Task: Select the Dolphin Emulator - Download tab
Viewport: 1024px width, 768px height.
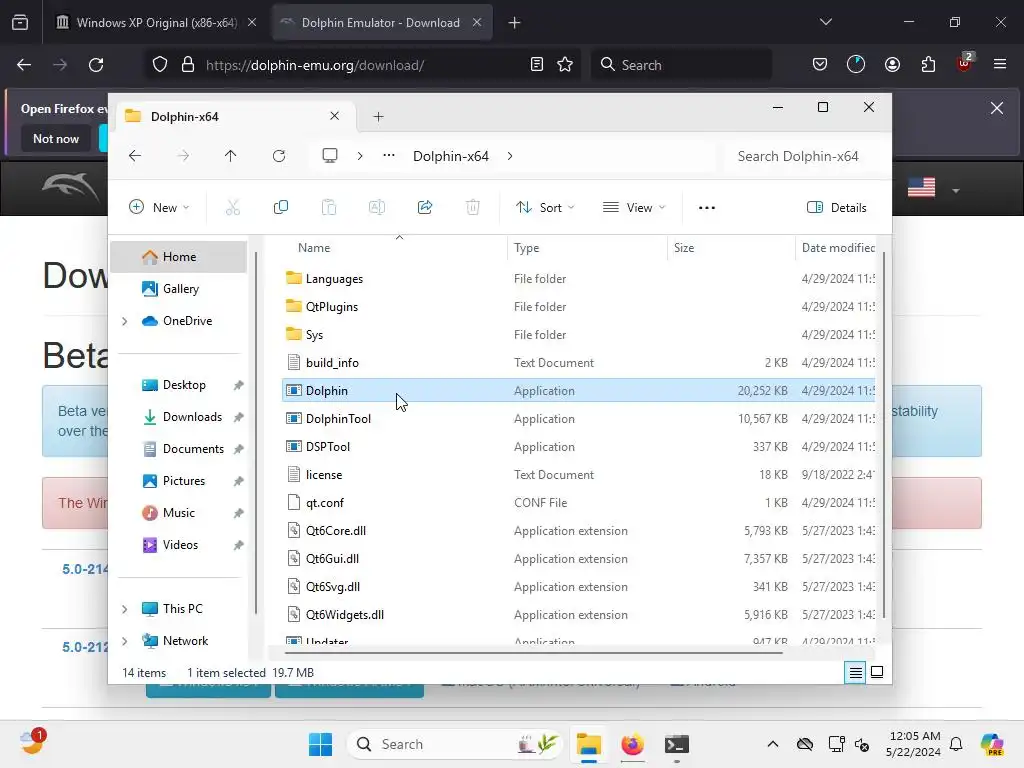Action: click(381, 22)
